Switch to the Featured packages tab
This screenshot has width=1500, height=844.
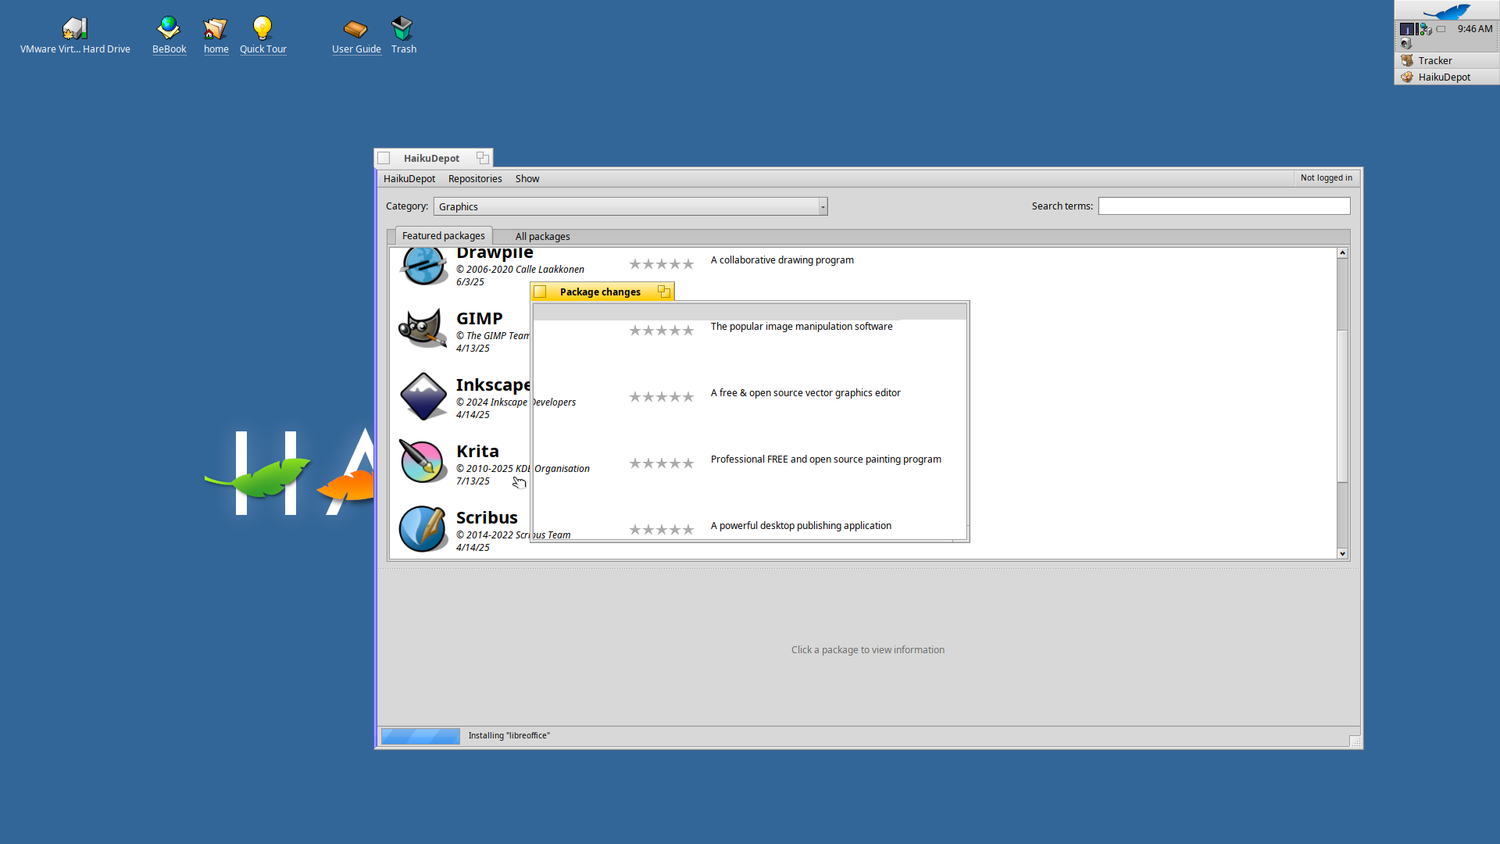point(443,236)
